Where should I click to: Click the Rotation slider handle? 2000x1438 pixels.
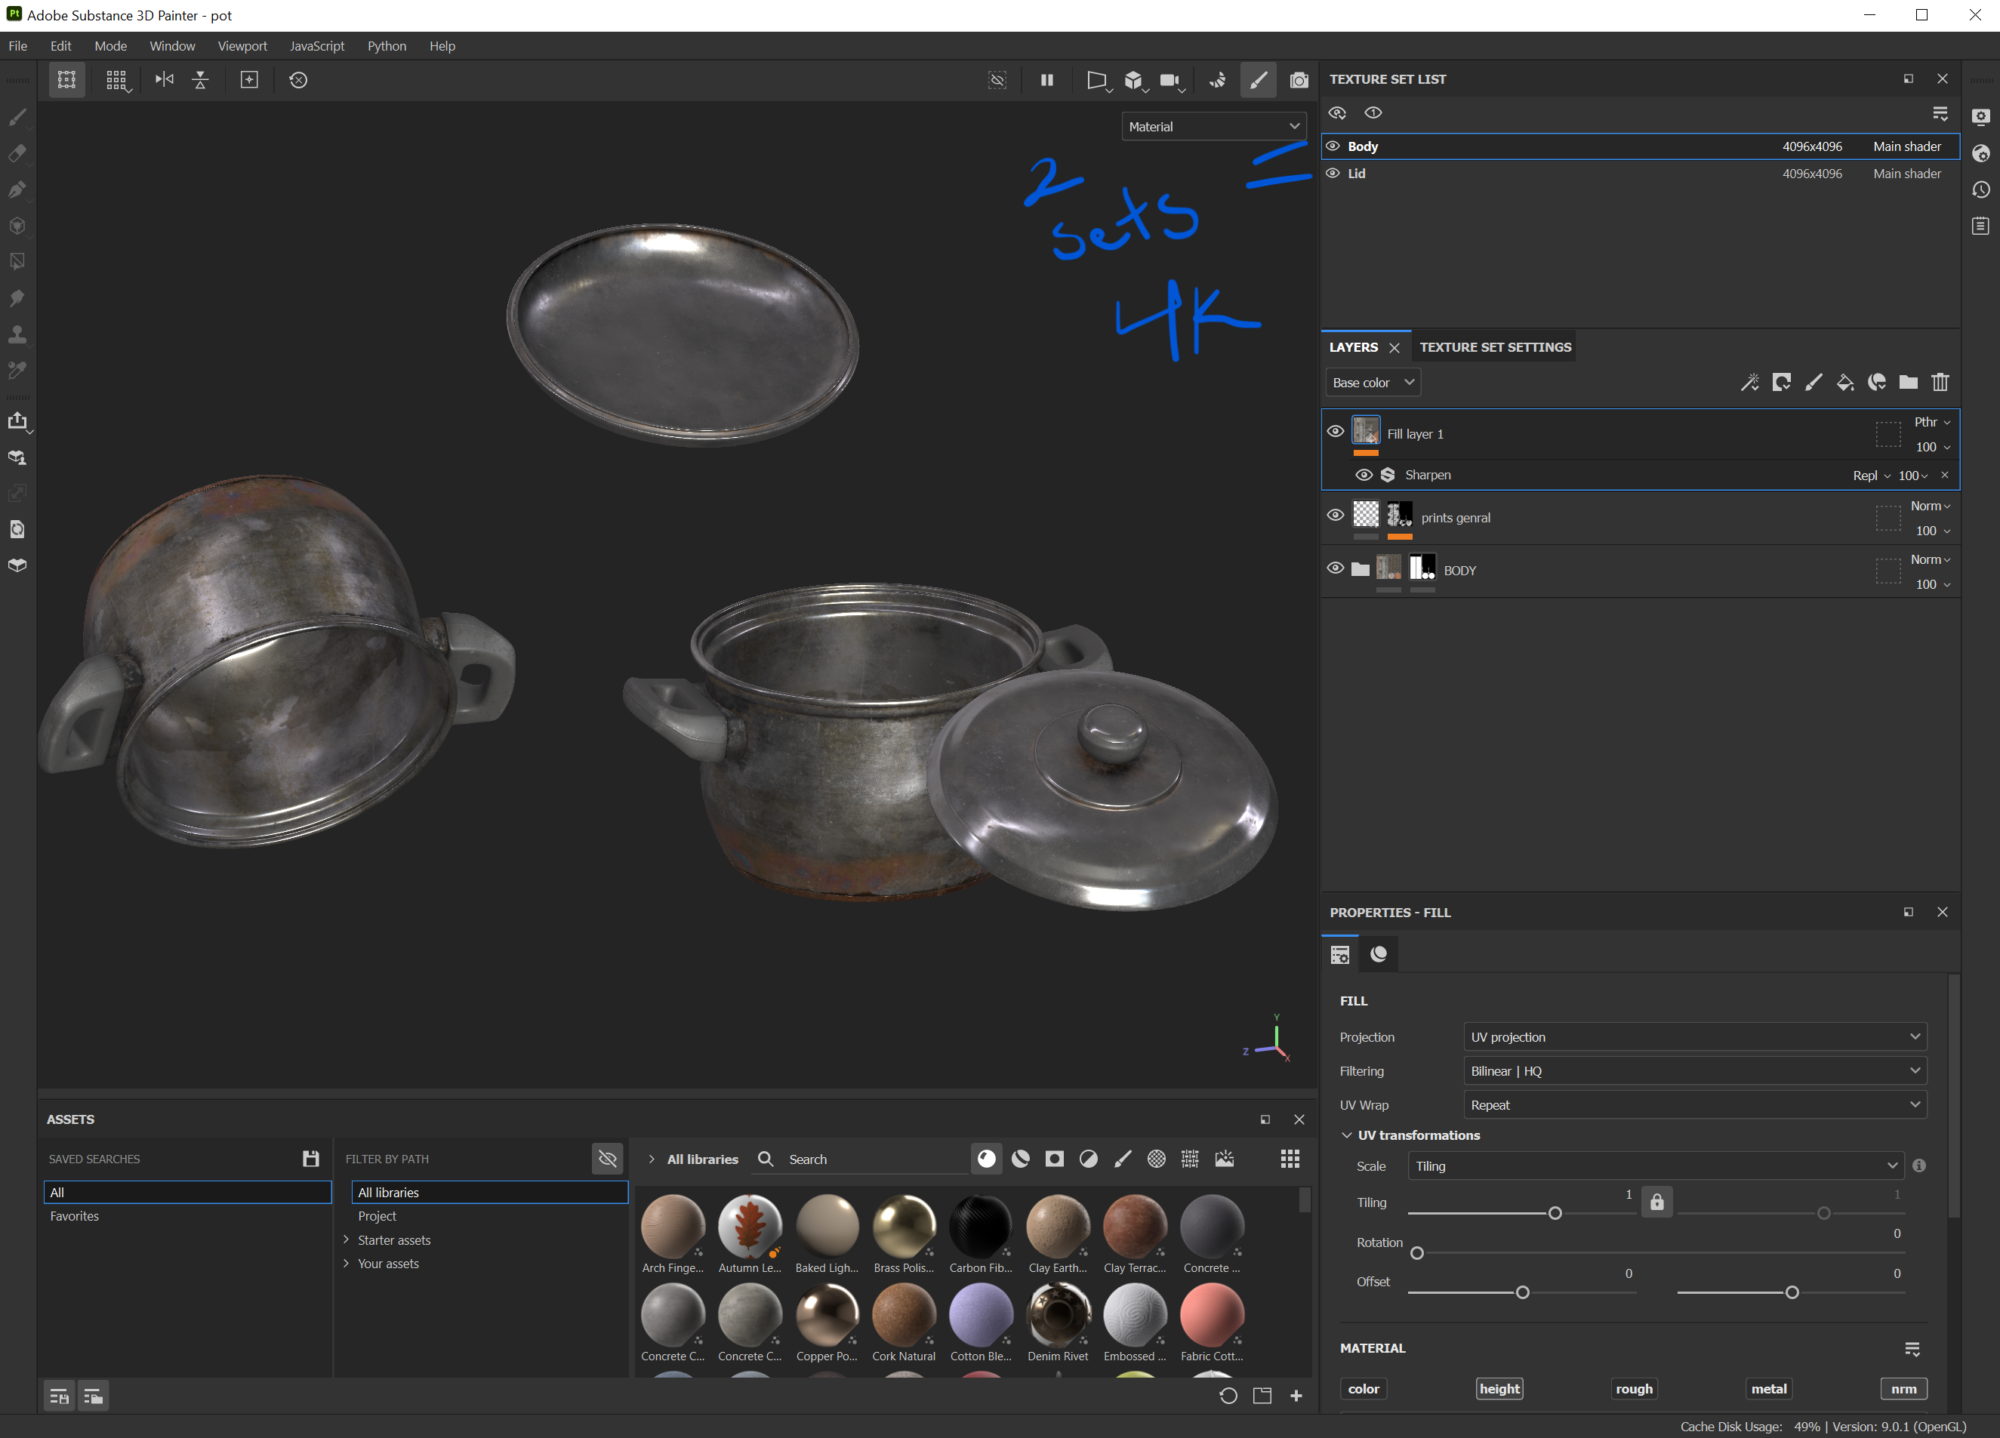click(x=1417, y=1253)
